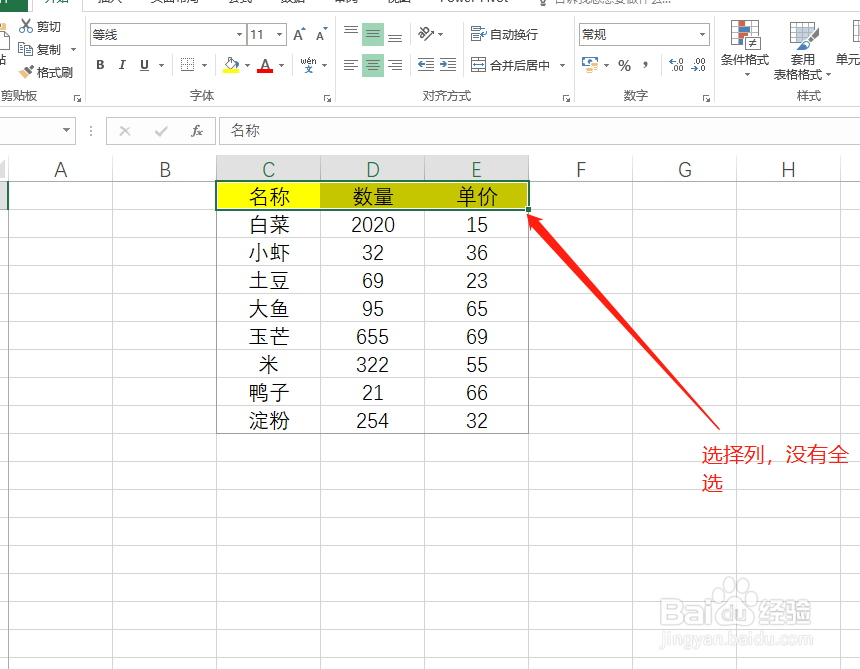Click the 单价 header cell
860x669 pixels.
pyautogui.click(x=477, y=196)
